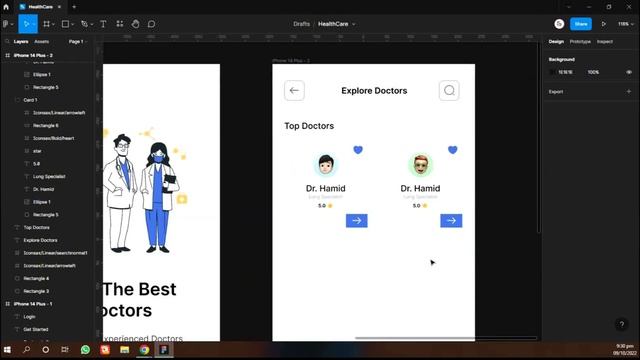Click the Home icon in the tab bar
The width and height of the screenshot is (640, 360).
pos(6,7)
